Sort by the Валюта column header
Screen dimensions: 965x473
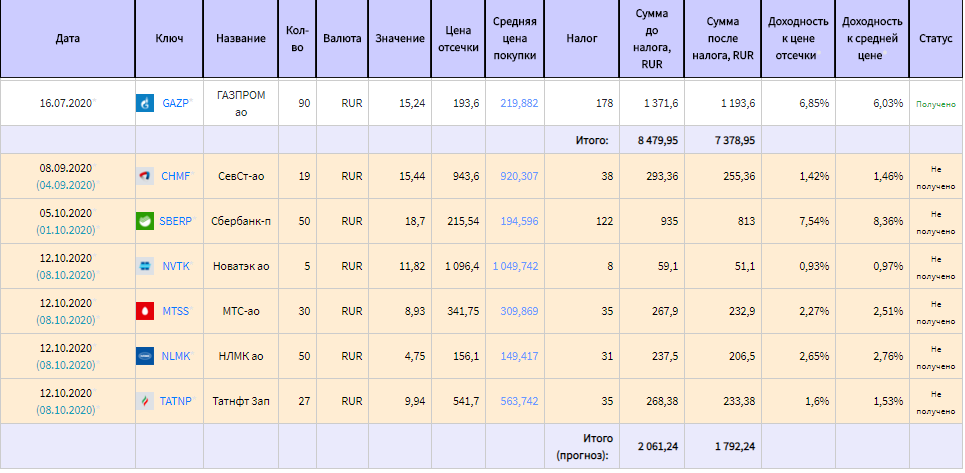pyautogui.click(x=342, y=38)
